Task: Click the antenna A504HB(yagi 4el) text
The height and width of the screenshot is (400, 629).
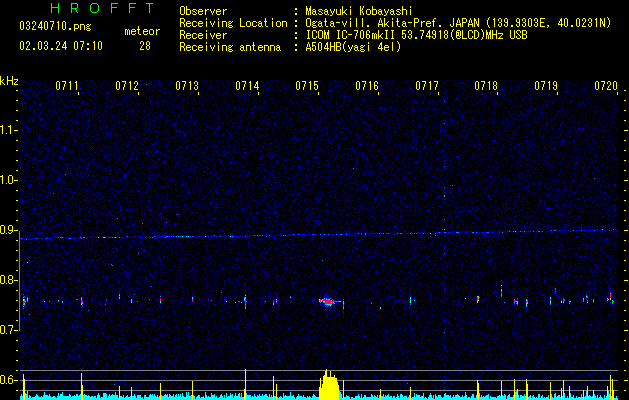Action: [x=353, y=47]
